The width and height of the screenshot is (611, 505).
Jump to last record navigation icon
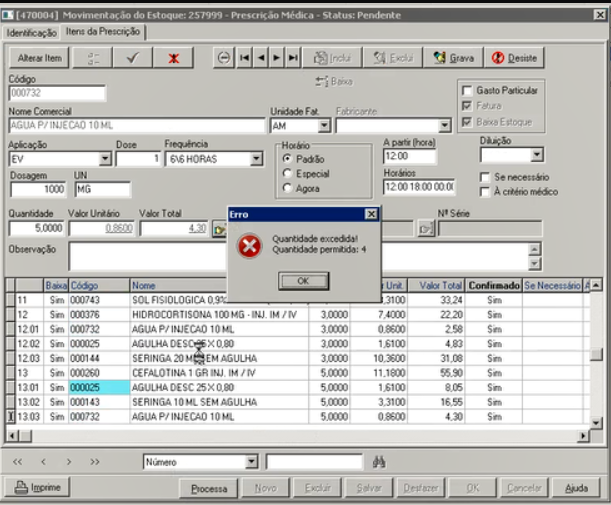tap(293, 58)
